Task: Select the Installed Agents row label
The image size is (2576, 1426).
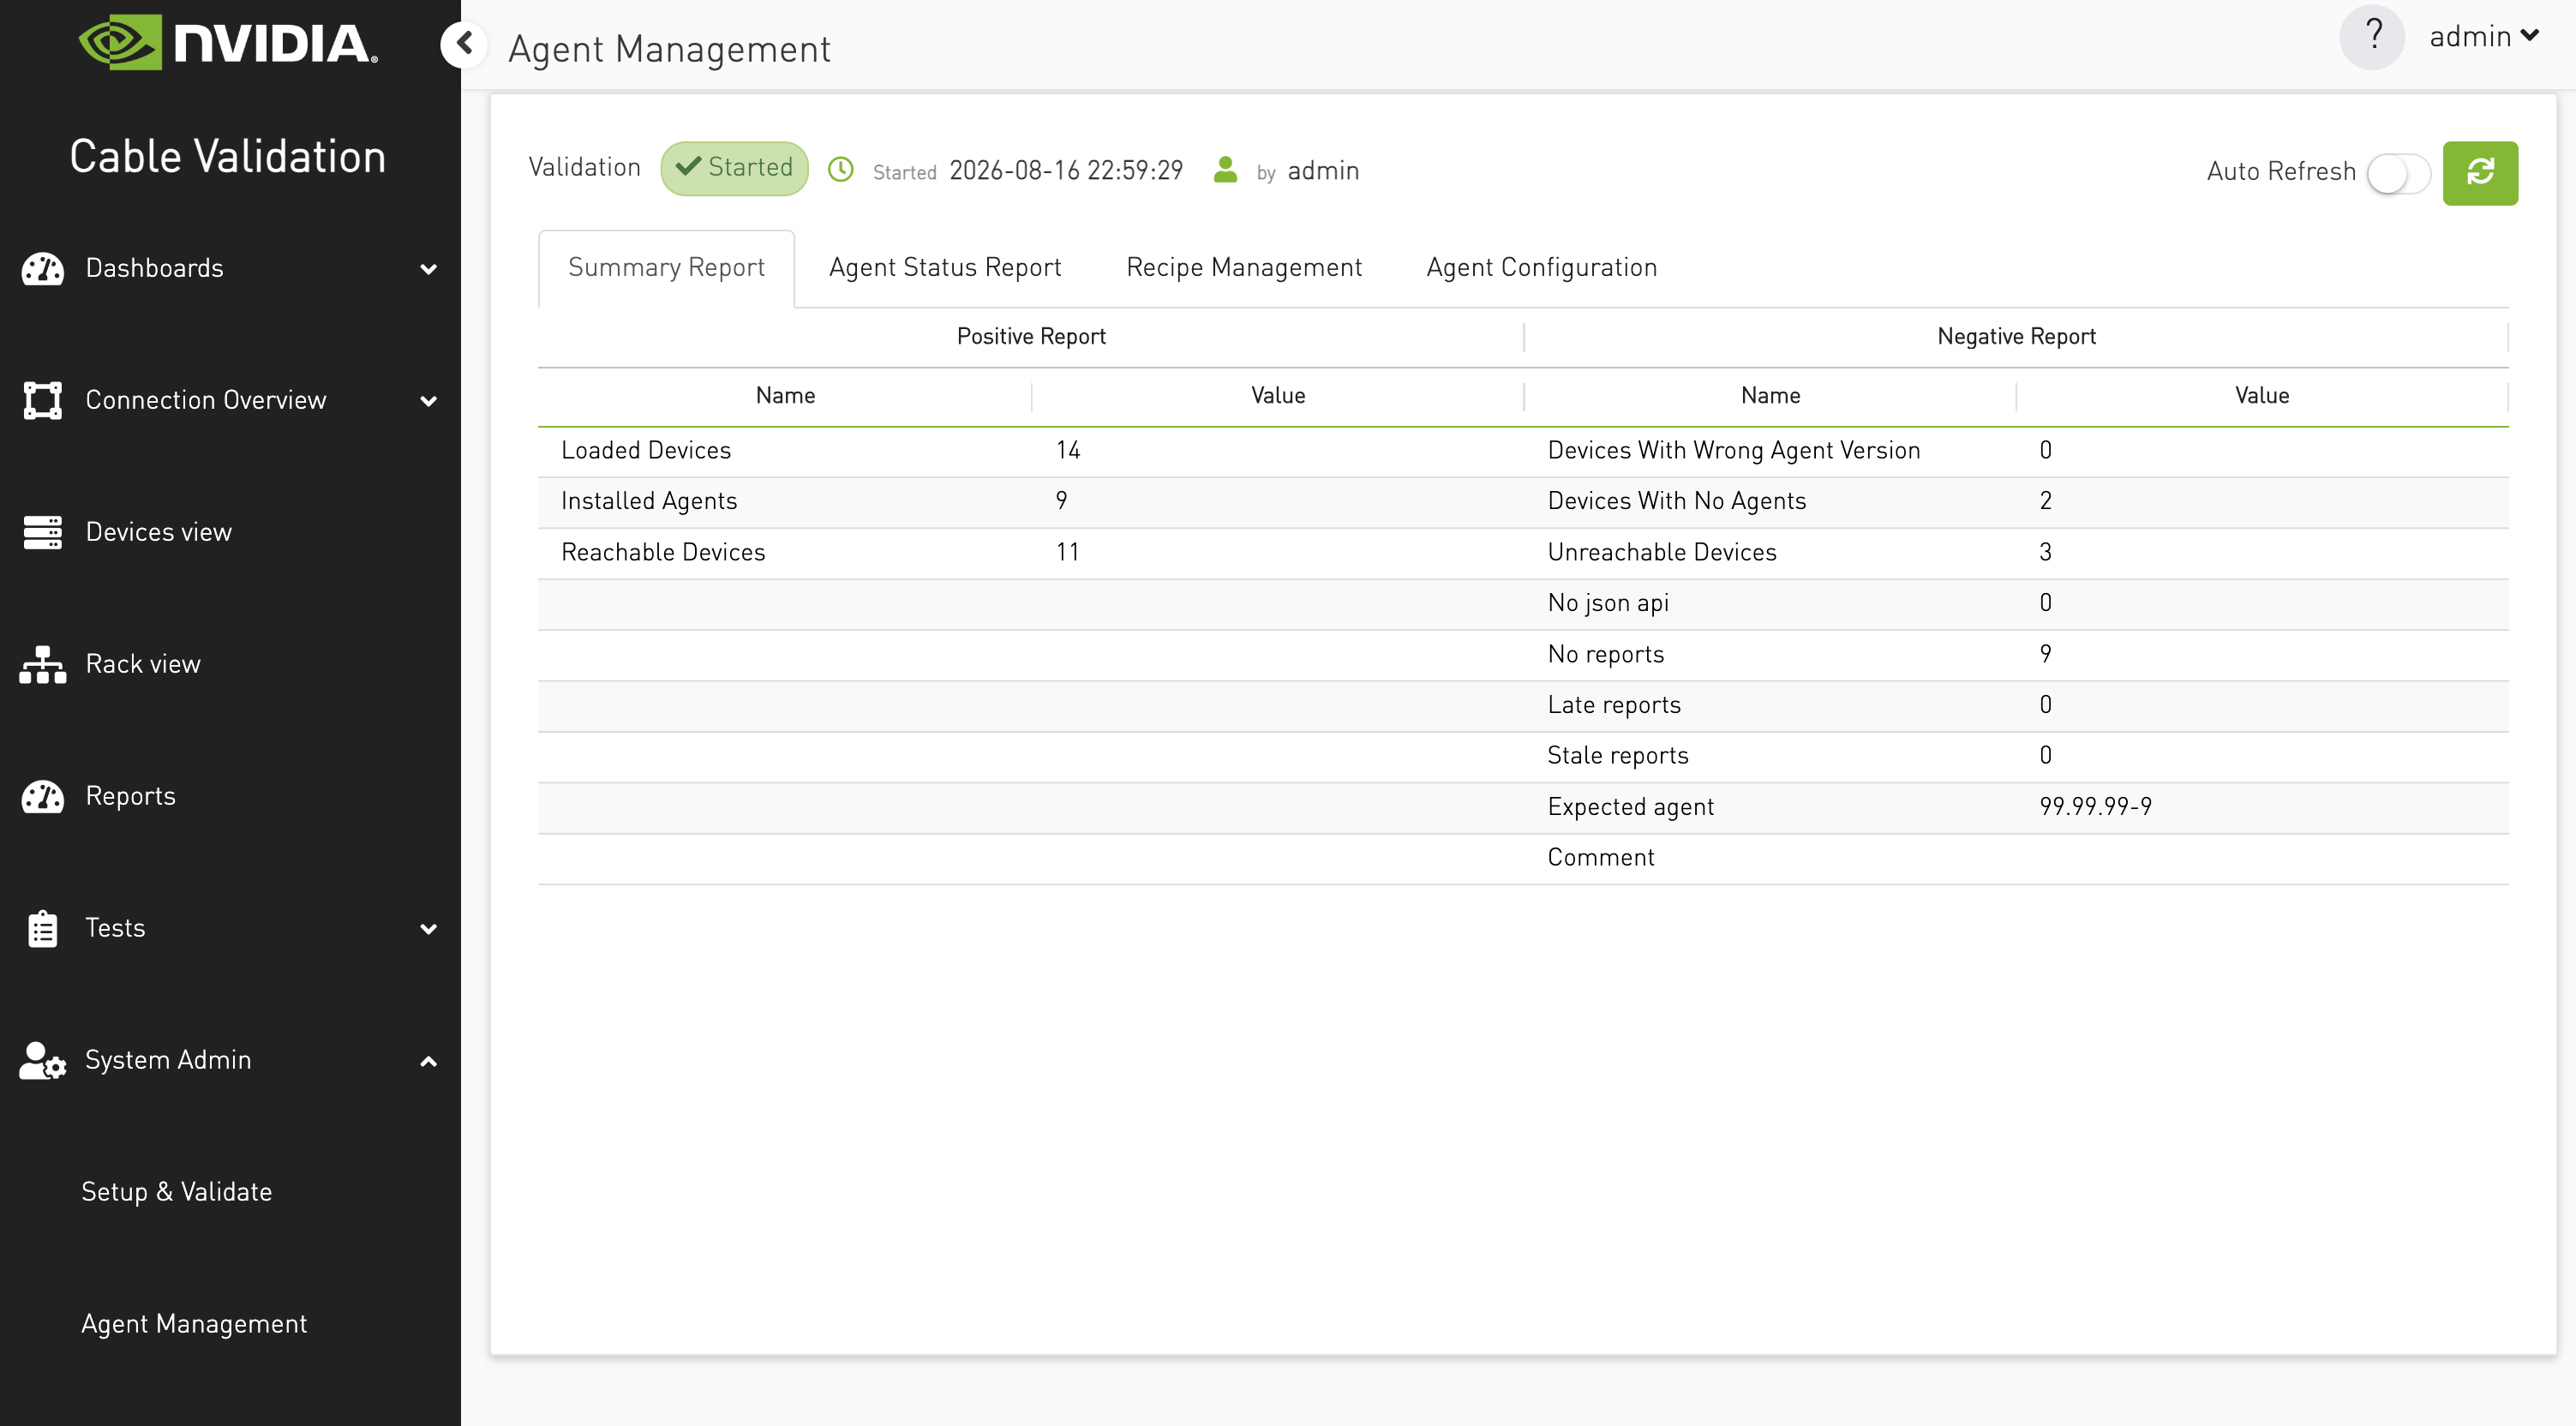Action: pyautogui.click(x=649, y=501)
